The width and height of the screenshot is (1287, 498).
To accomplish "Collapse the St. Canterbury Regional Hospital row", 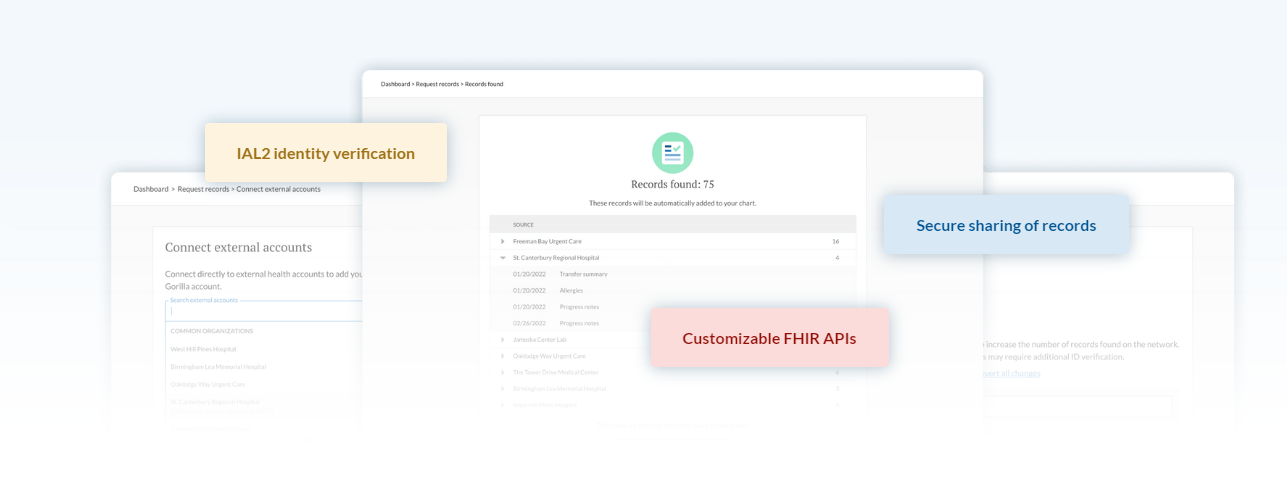I will point(503,257).
